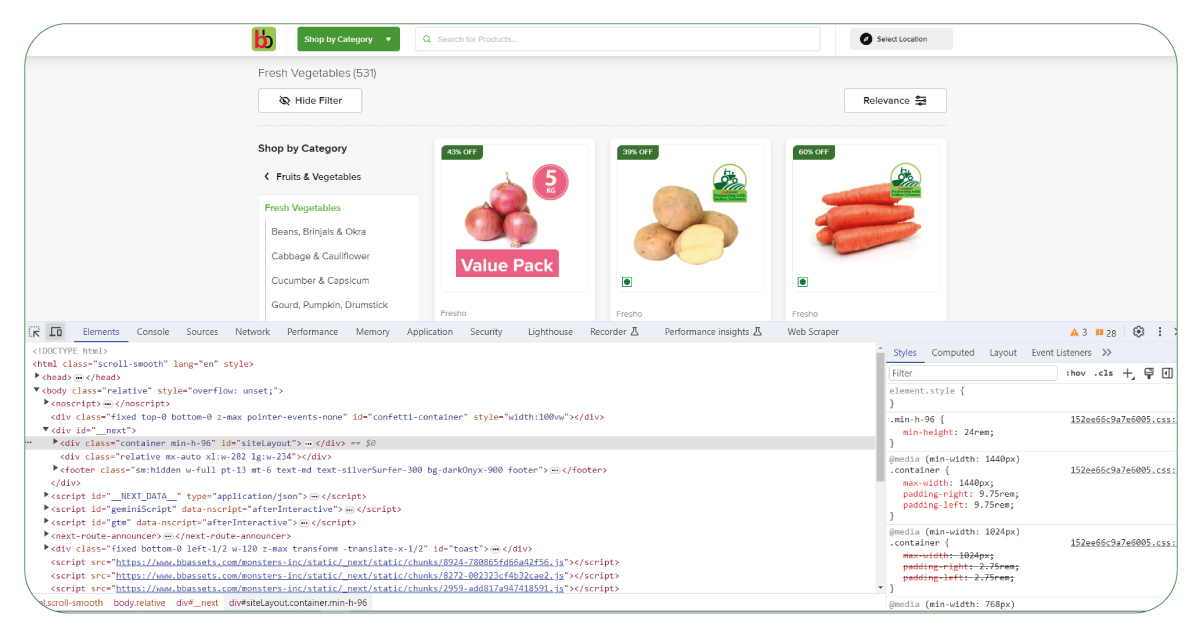Click the ellipsis button inside the head tag
Image resolution: width=1203 pixels, height=634 pixels.
point(78,378)
